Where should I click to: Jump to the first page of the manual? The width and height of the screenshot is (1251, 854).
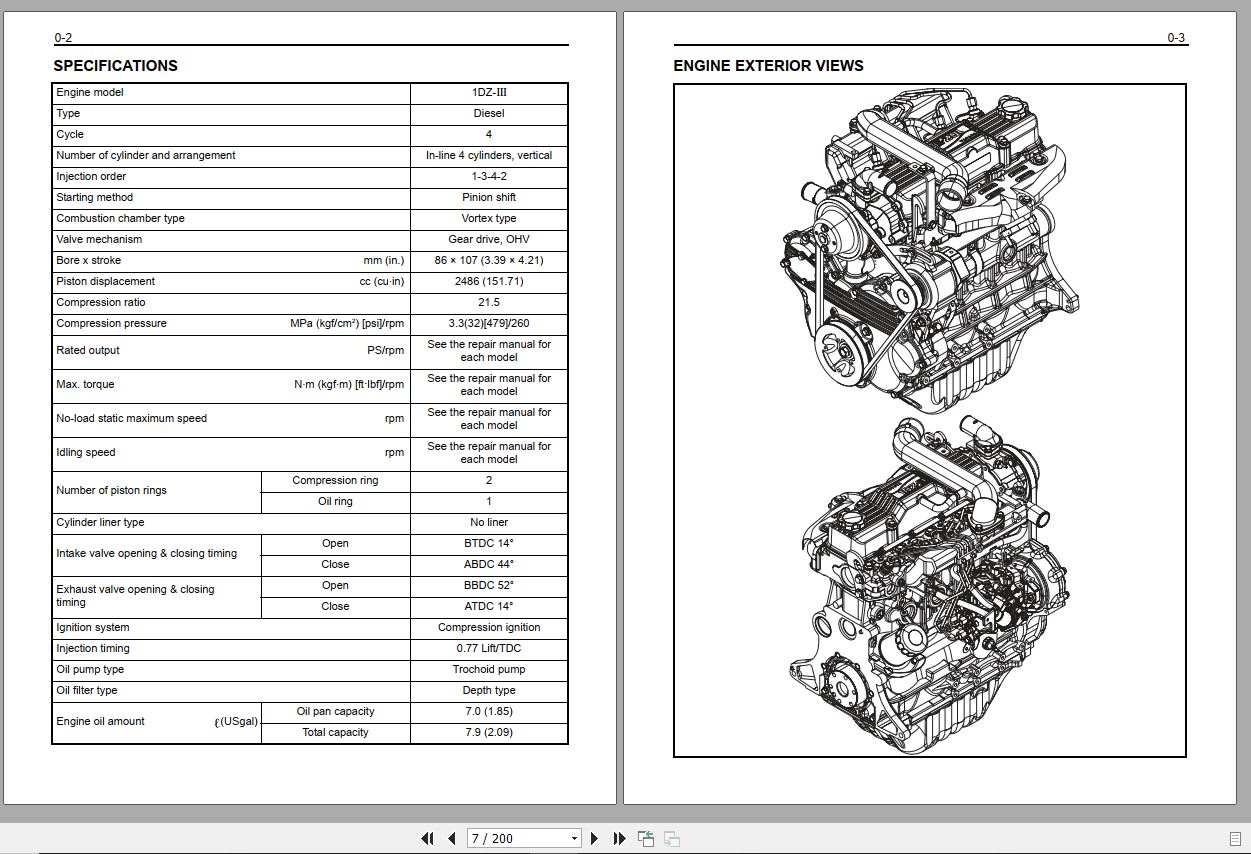tap(426, 838)
